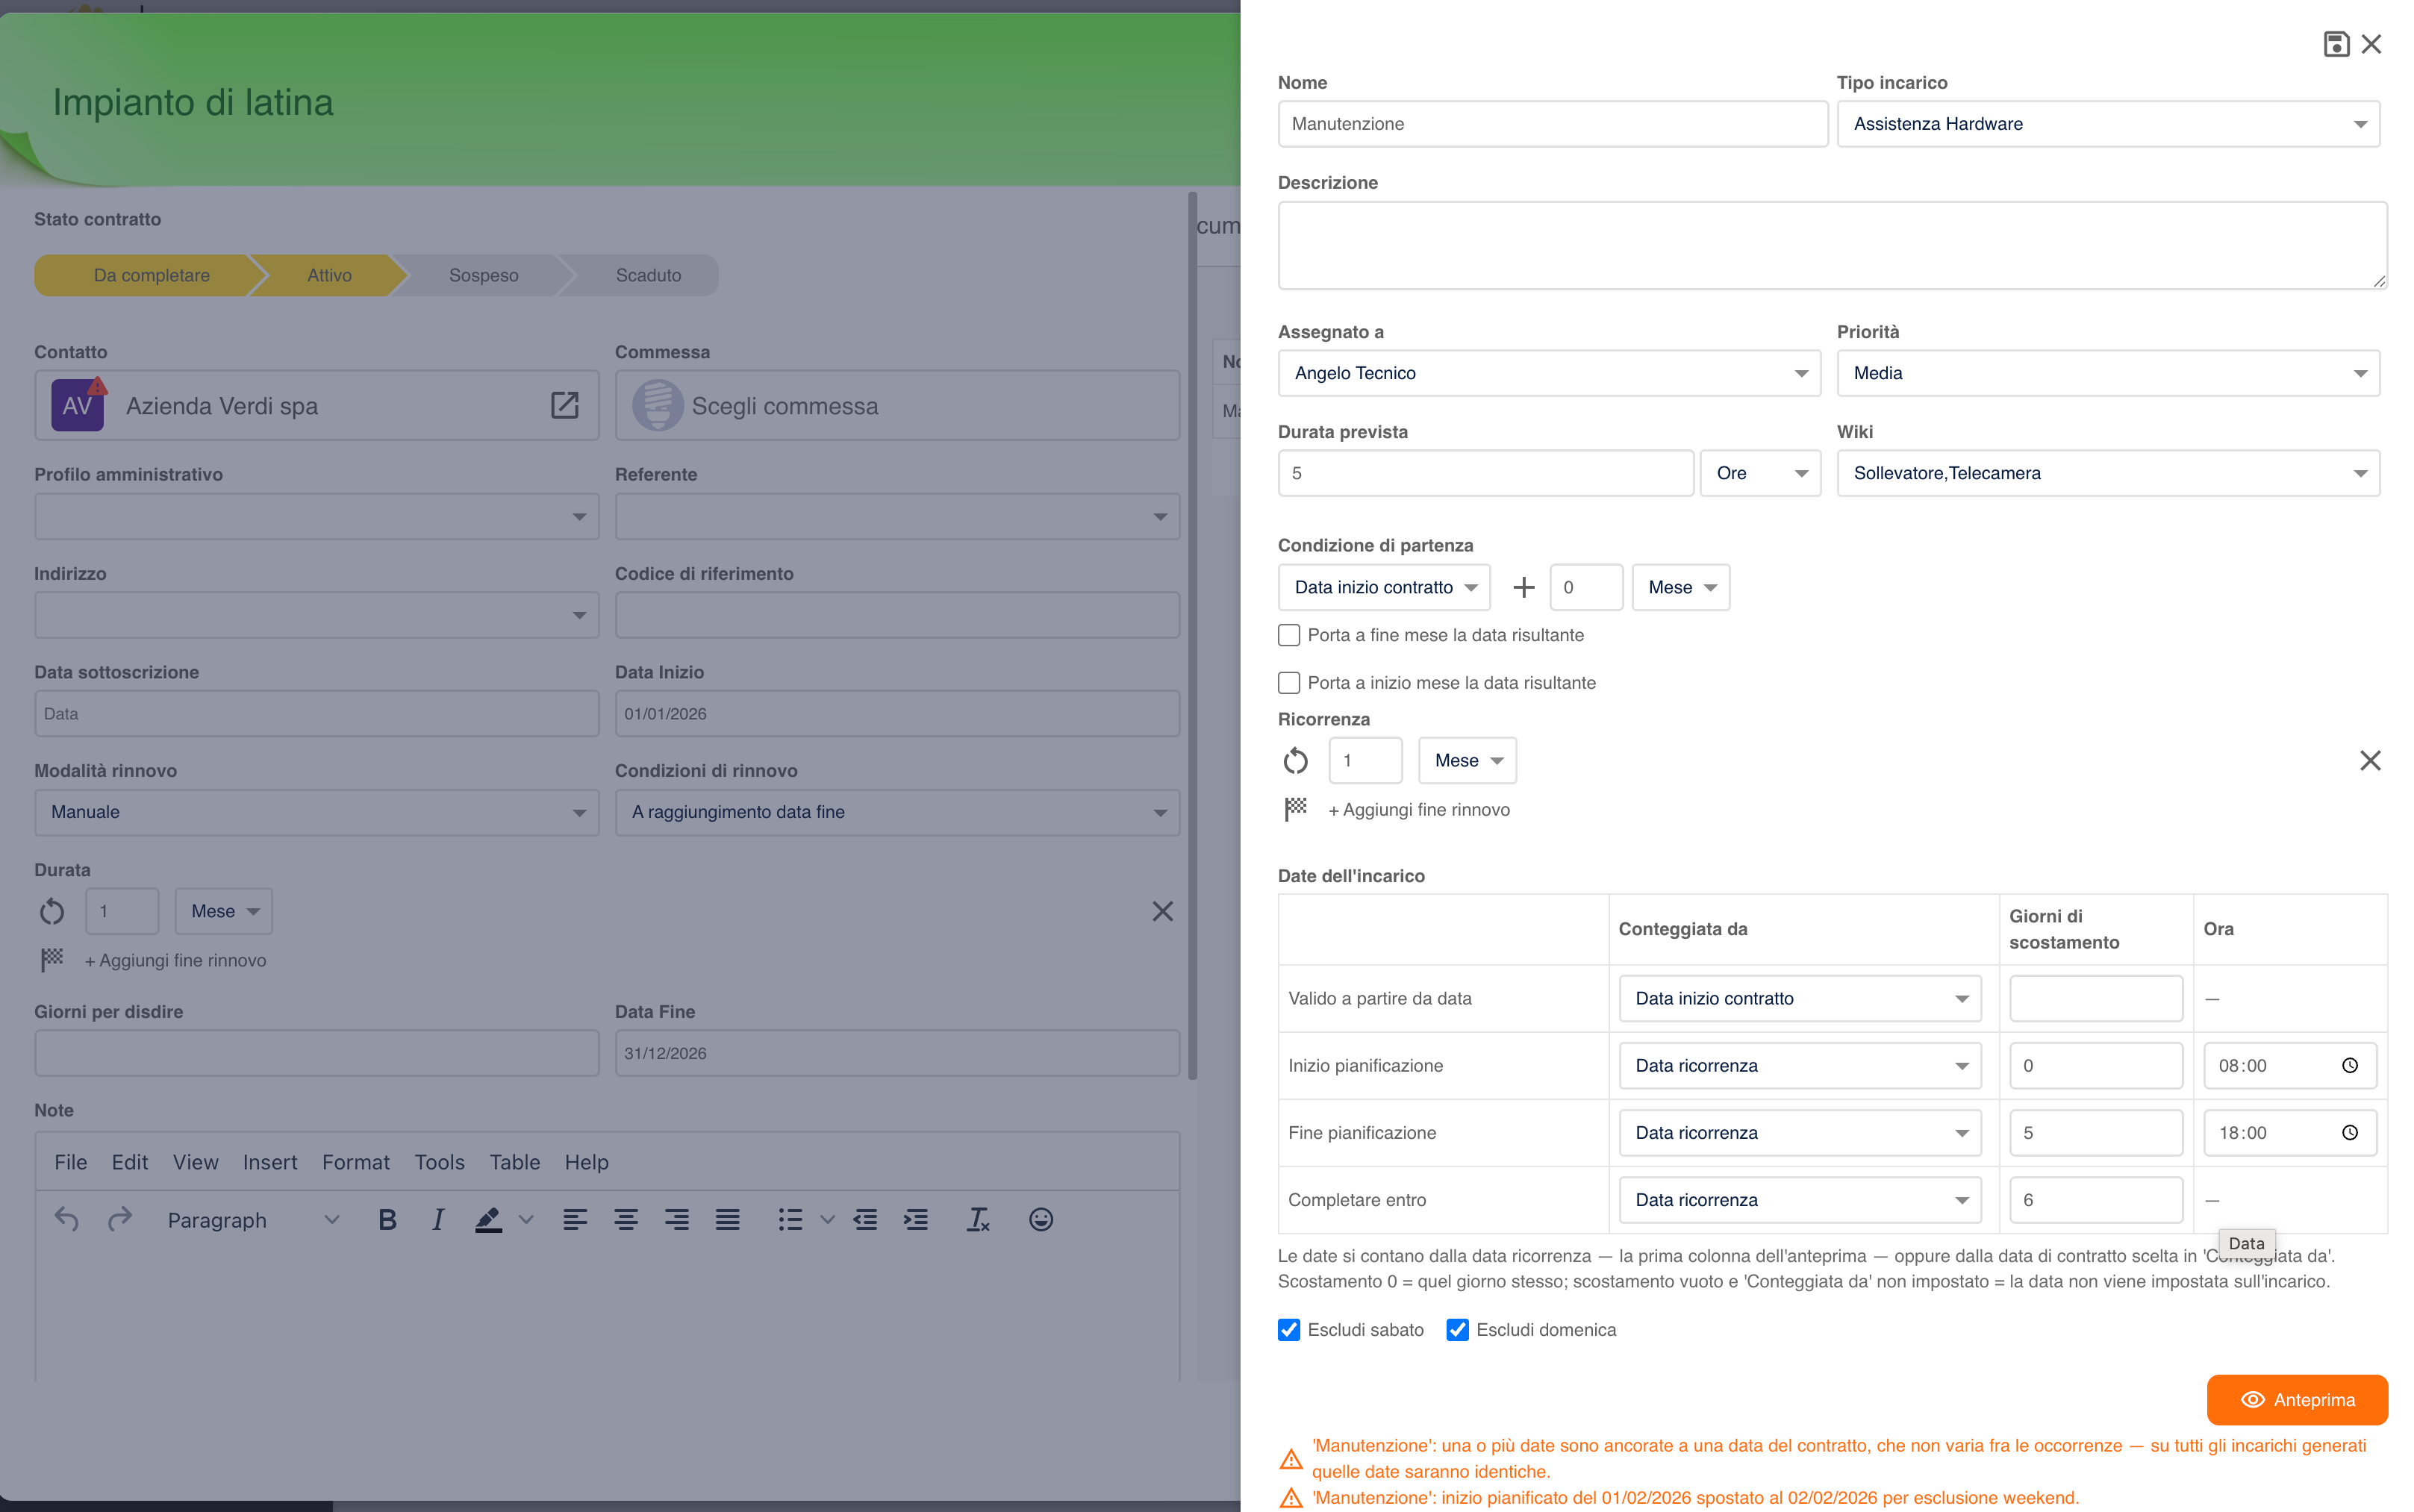Open Tools menu in Note editor
Image resolution: width=2414 pixels, height=1512 pixels.
[440, 1162]
